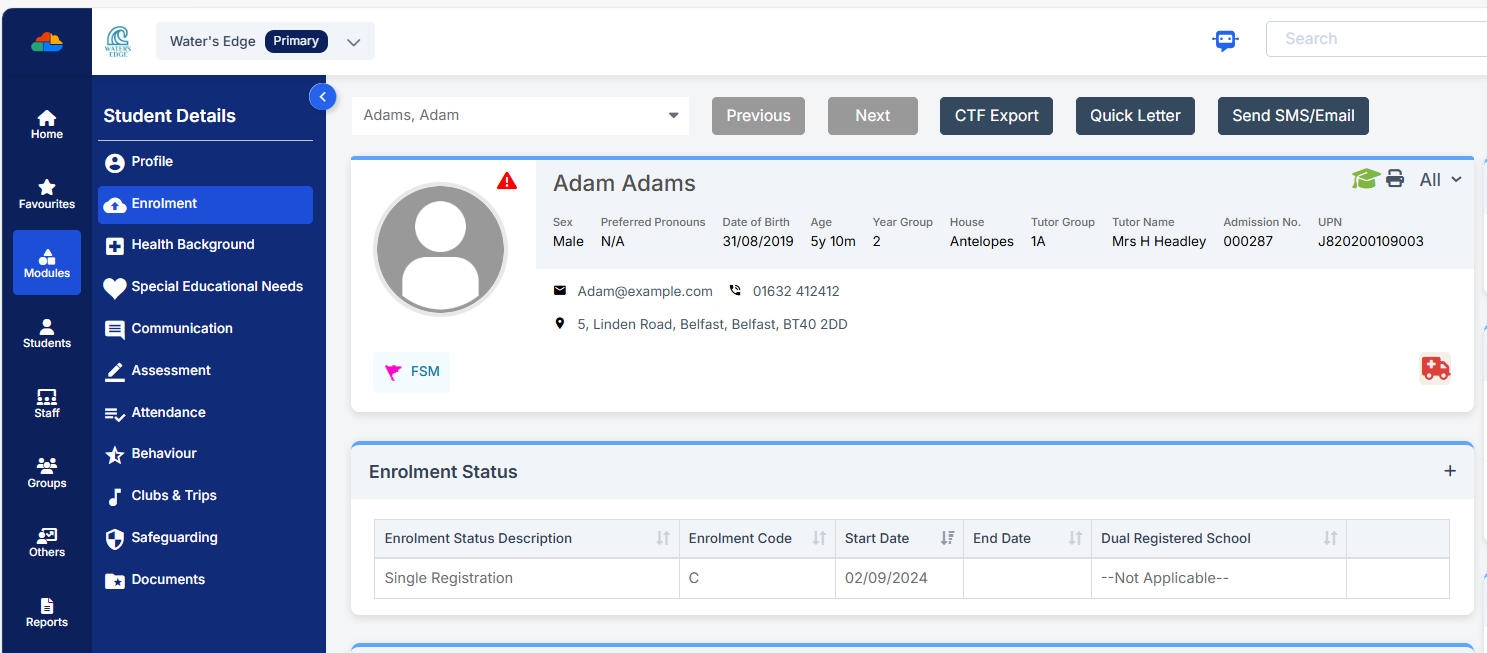Click the Admission No. value 000287

pyautogui.click(x=1248, y=241)
